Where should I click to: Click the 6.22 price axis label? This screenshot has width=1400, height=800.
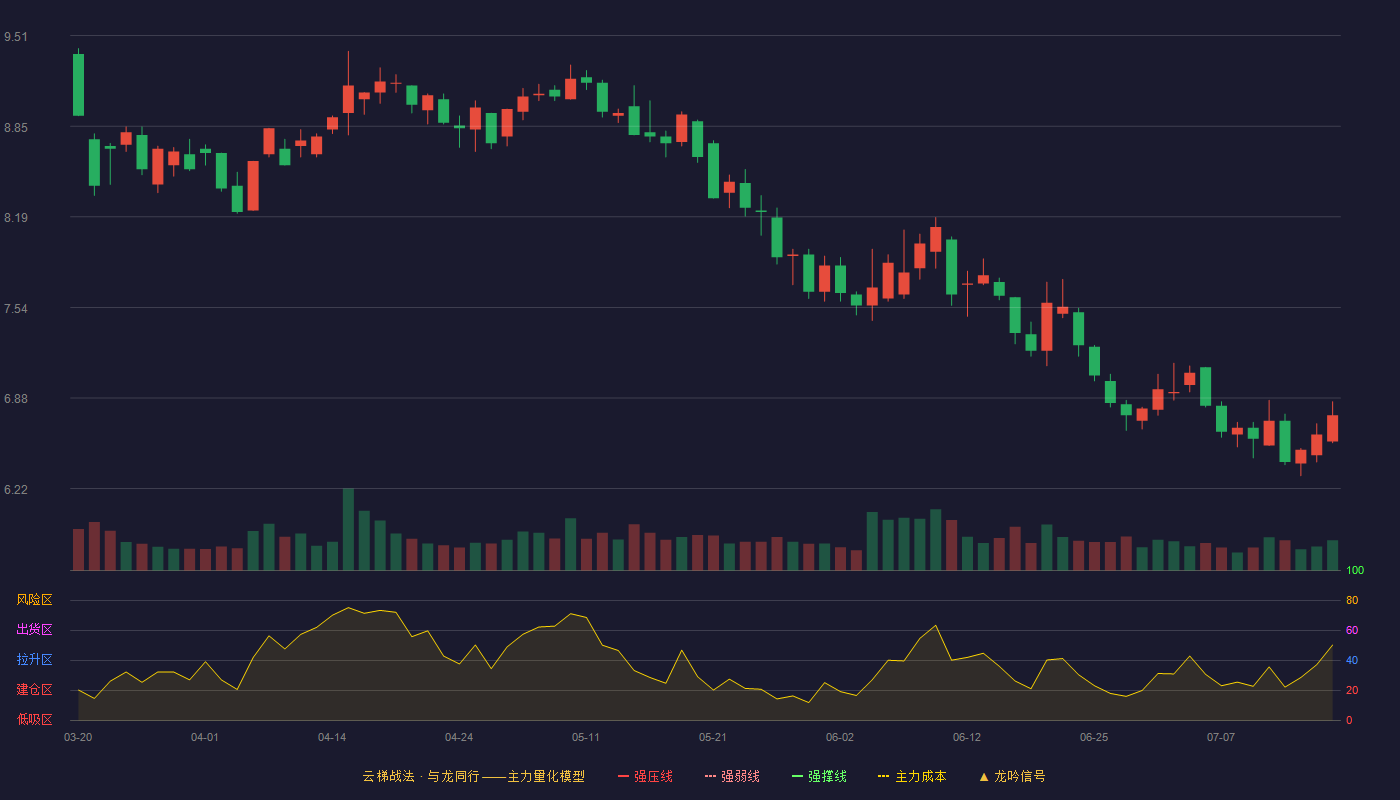[x=16, y=490]
